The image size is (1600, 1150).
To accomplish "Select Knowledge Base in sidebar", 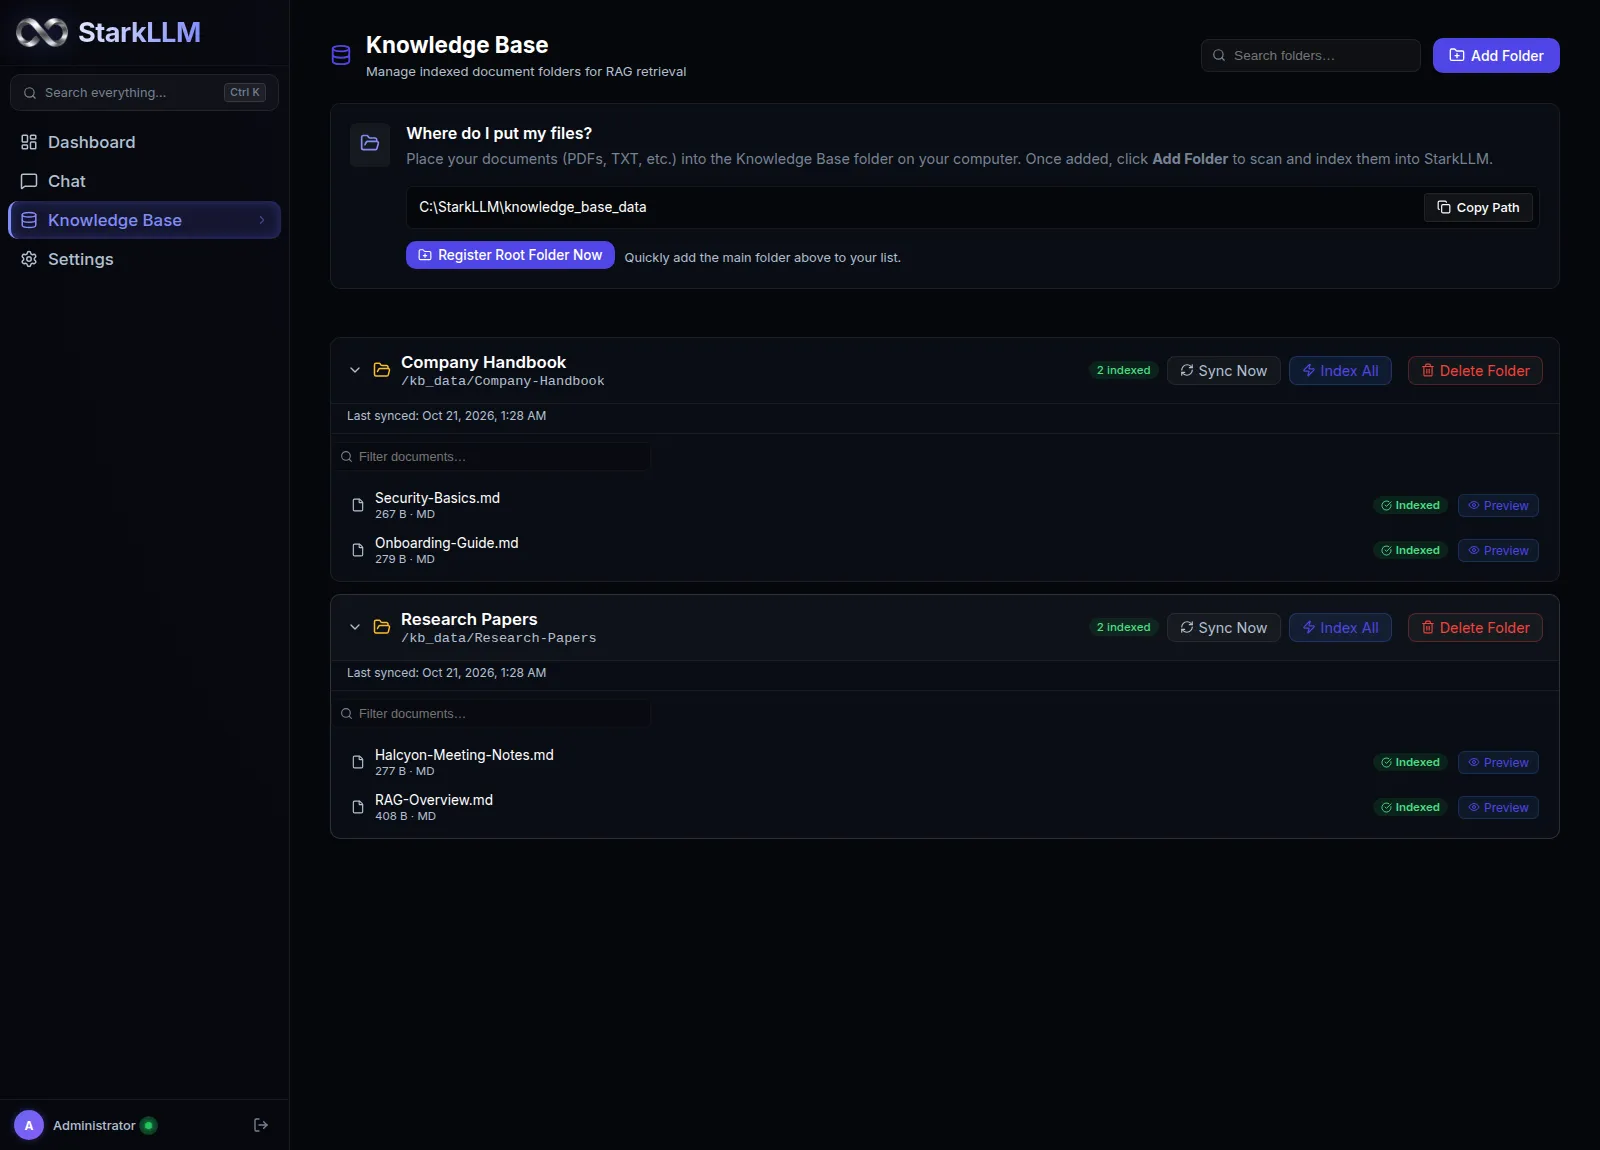I will [x=144, y=220].
